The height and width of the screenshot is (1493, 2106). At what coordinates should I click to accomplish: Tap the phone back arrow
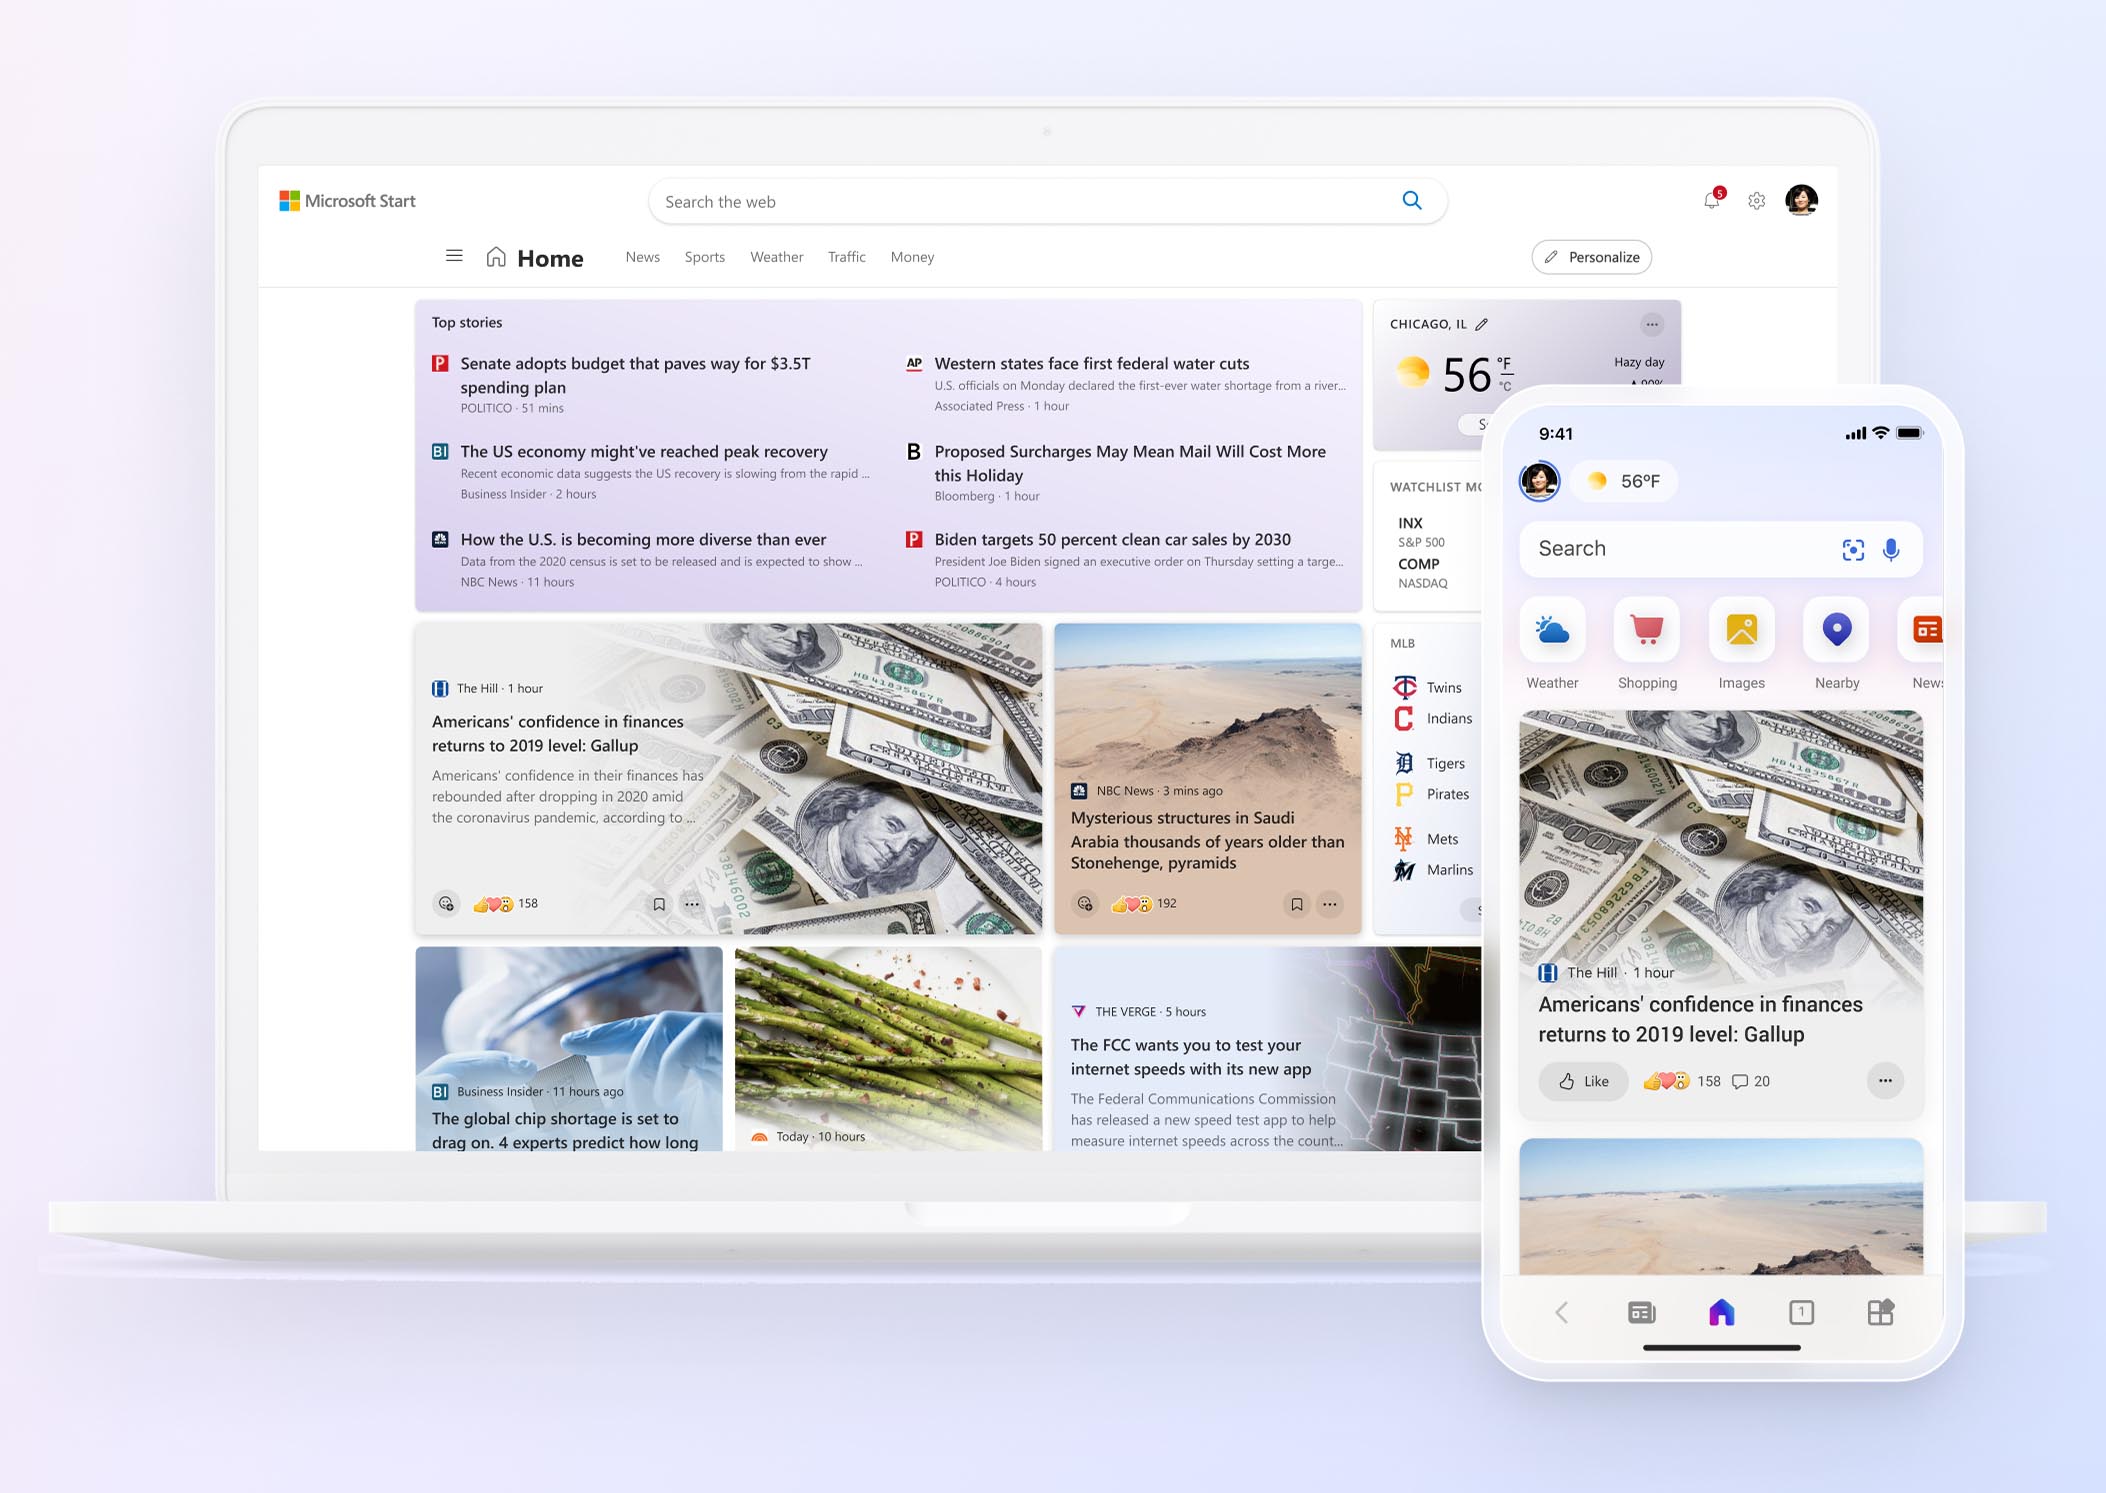1562,1312
